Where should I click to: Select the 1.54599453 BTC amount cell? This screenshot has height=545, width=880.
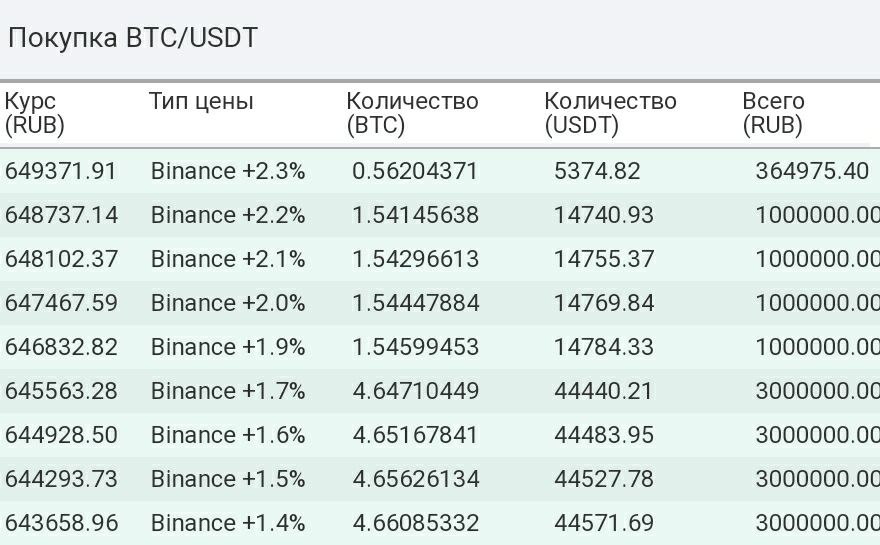click(x=416, y=347)
